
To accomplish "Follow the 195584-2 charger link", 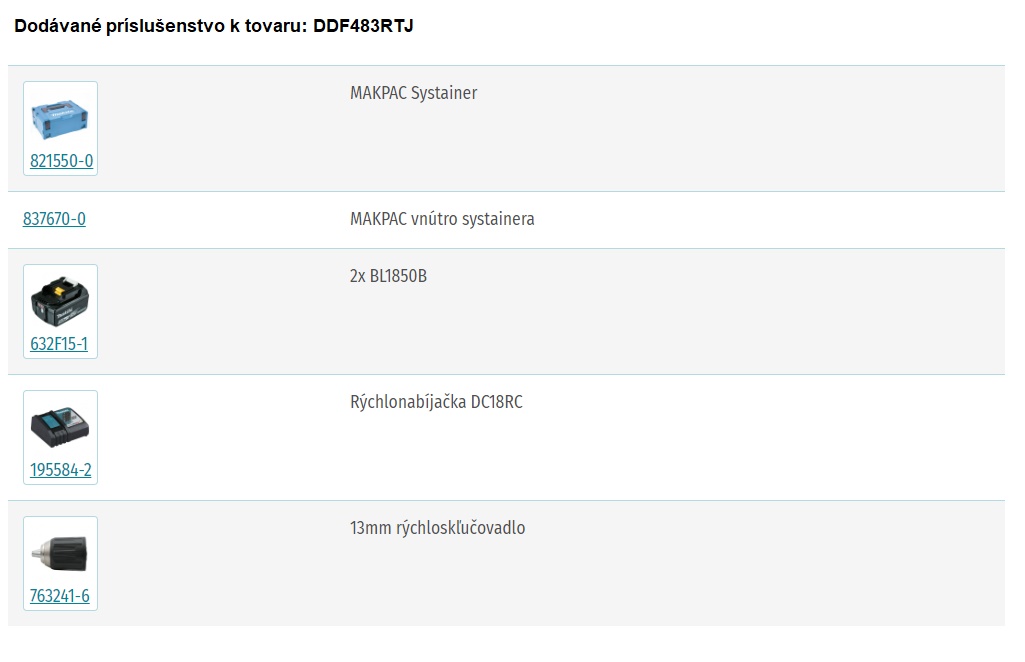I will [x=61, y=470].
